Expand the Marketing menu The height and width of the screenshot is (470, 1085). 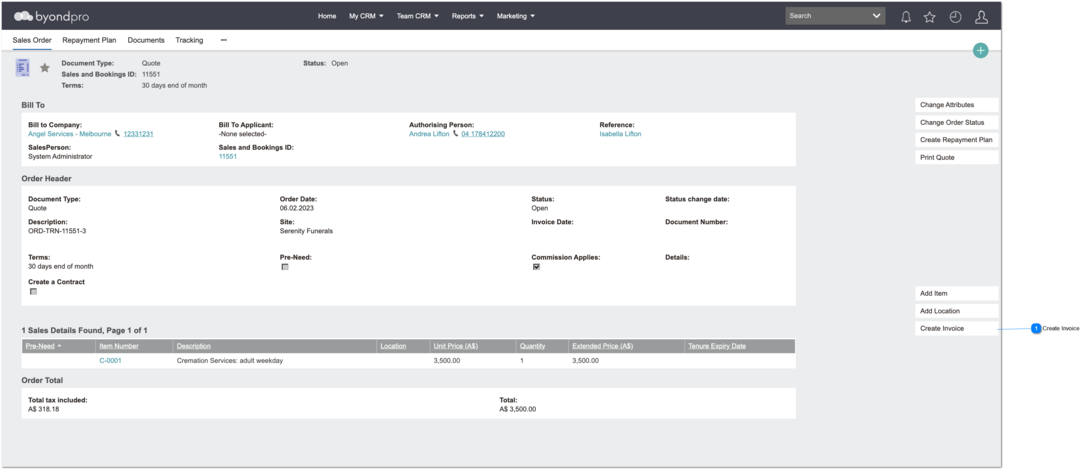[516, 16]
